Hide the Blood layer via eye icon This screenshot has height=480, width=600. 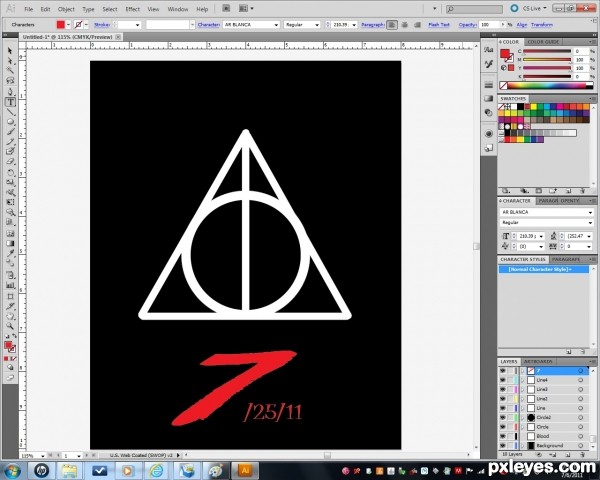(x=502, y=436)
